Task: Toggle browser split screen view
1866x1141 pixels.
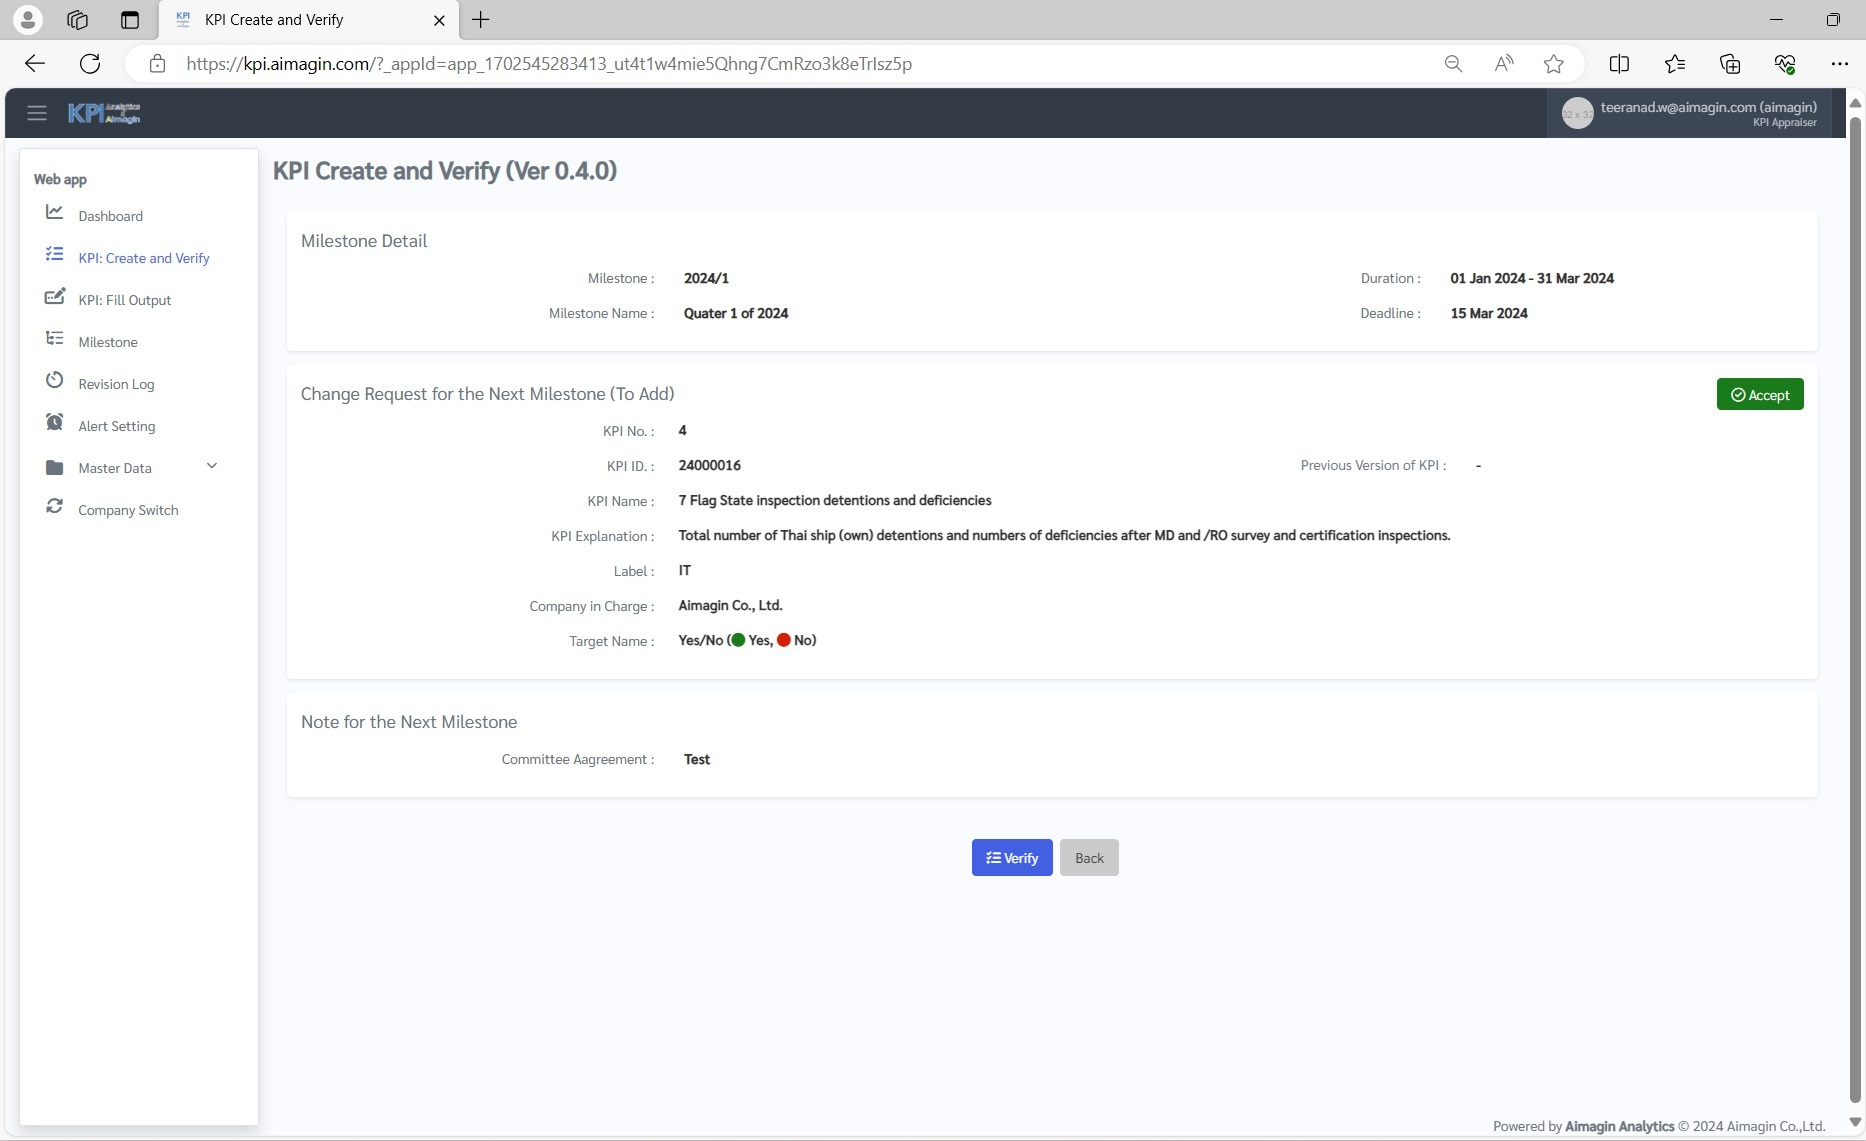Action: 1619,64
